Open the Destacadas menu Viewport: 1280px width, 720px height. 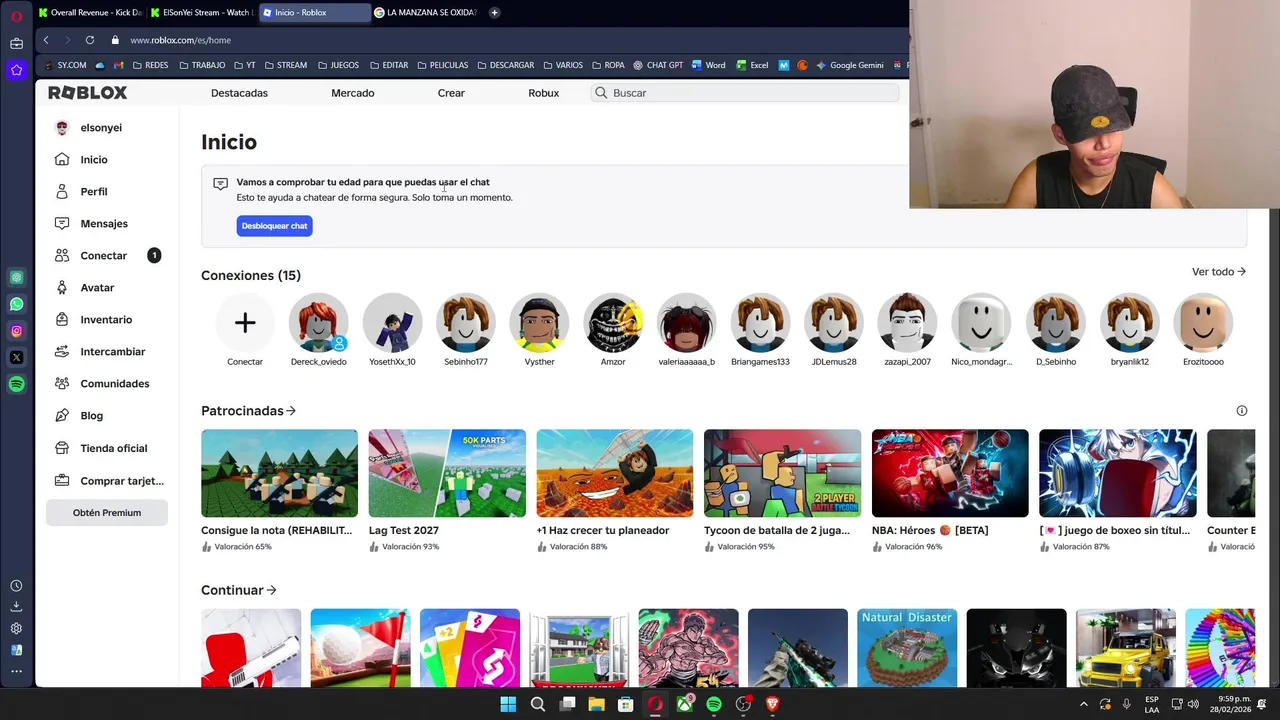coord(239,93)
